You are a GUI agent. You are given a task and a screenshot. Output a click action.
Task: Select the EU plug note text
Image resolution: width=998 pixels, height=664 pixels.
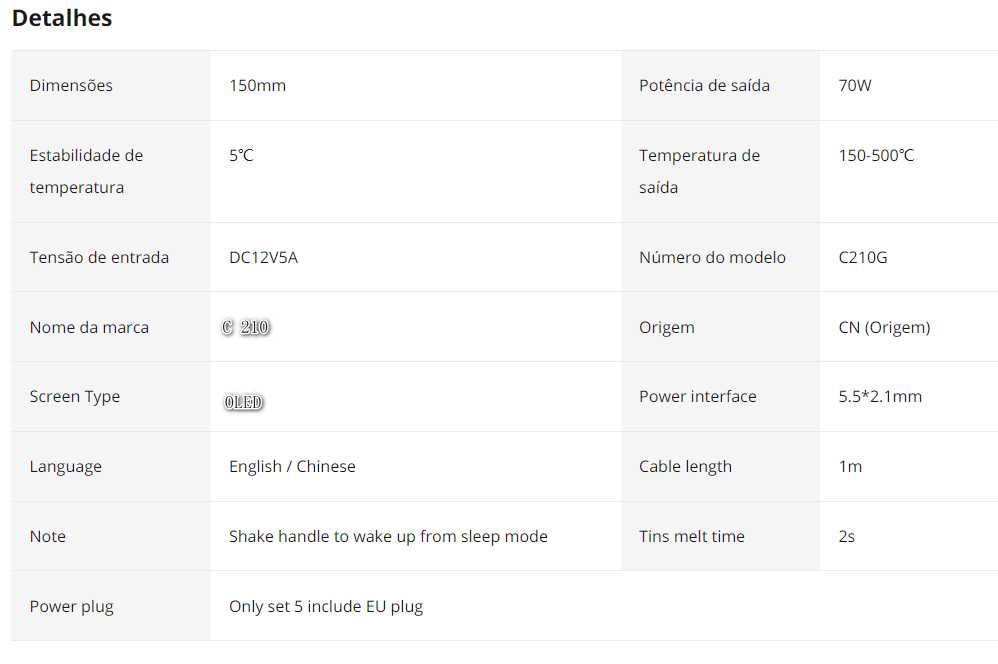coord(326,606)
